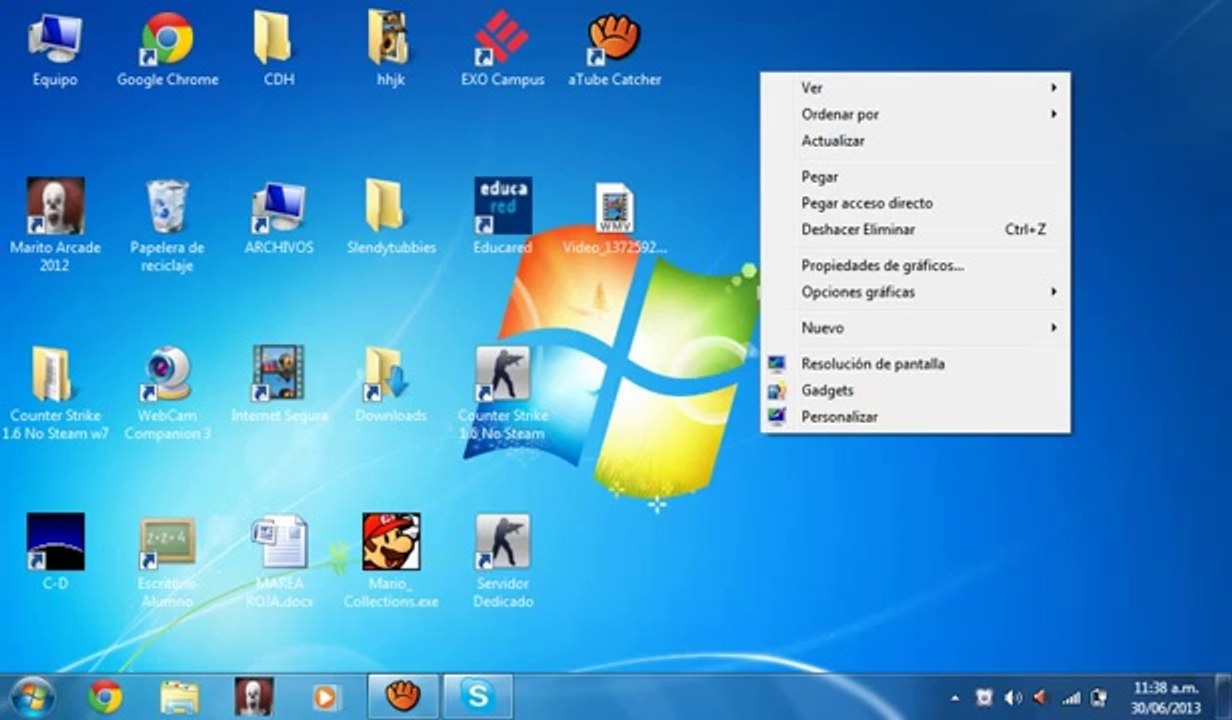1232x720 pixels.
Task: Expand the Nuevo submenu
Action: (x=915, y=328)
